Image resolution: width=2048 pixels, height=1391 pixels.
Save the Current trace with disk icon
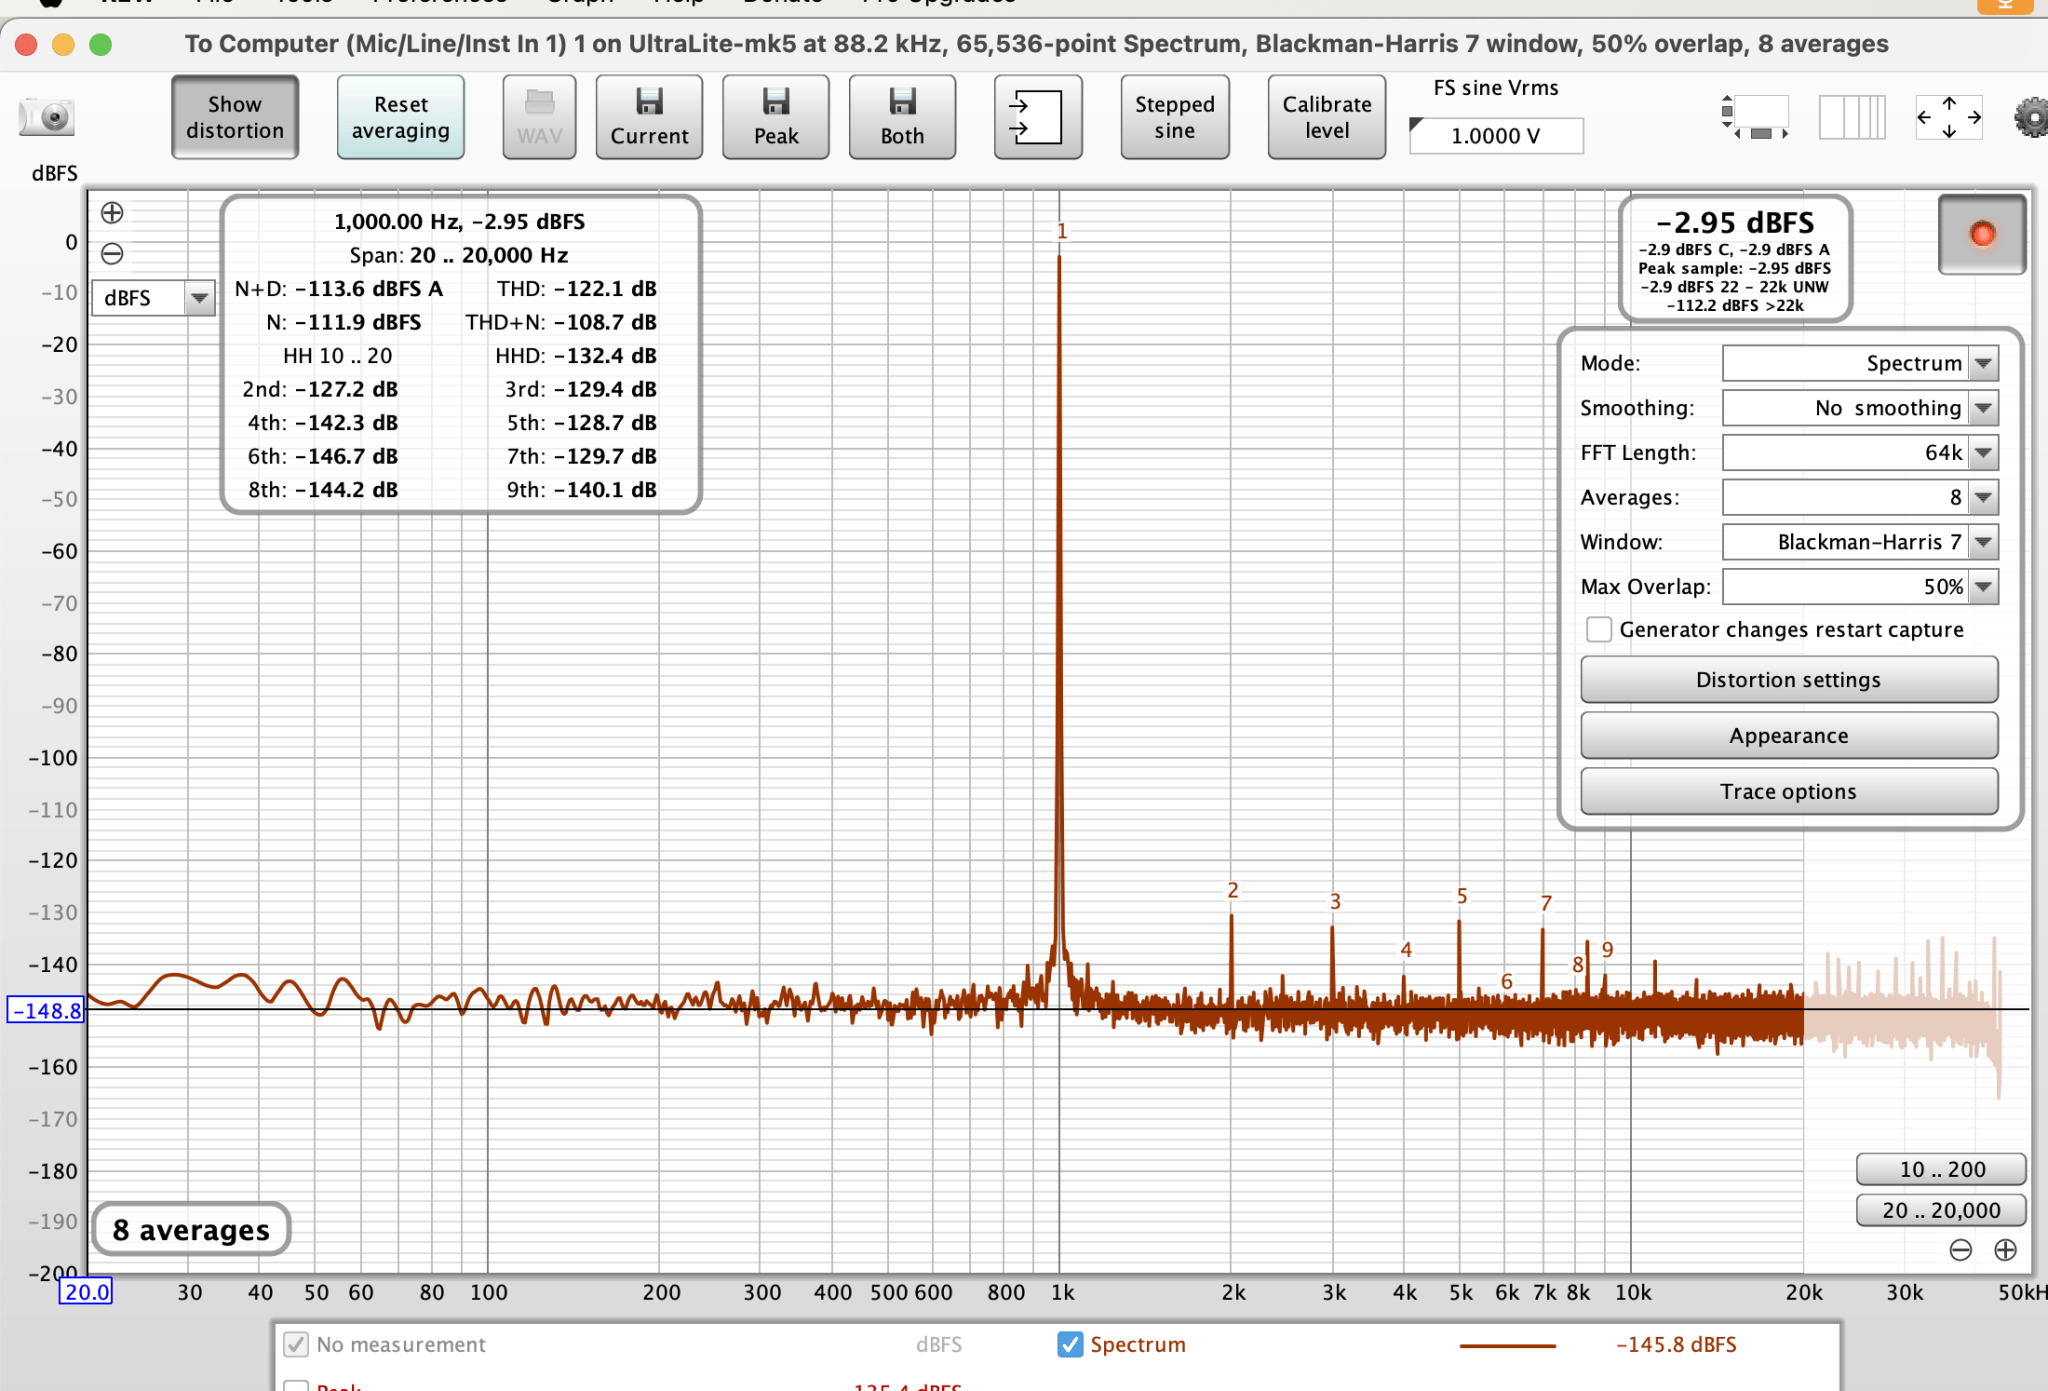coord(649,117)
